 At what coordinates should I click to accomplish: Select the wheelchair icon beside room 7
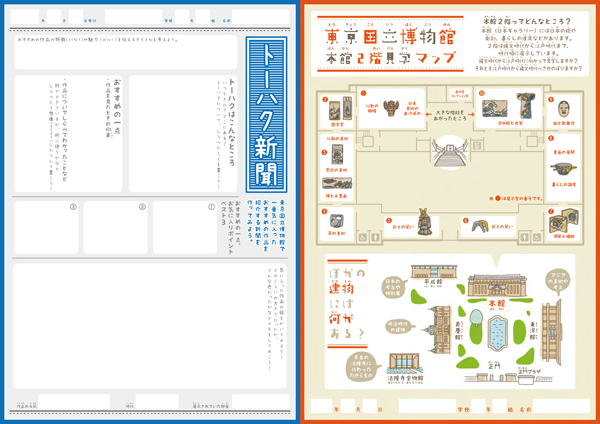tap(537, 238)
